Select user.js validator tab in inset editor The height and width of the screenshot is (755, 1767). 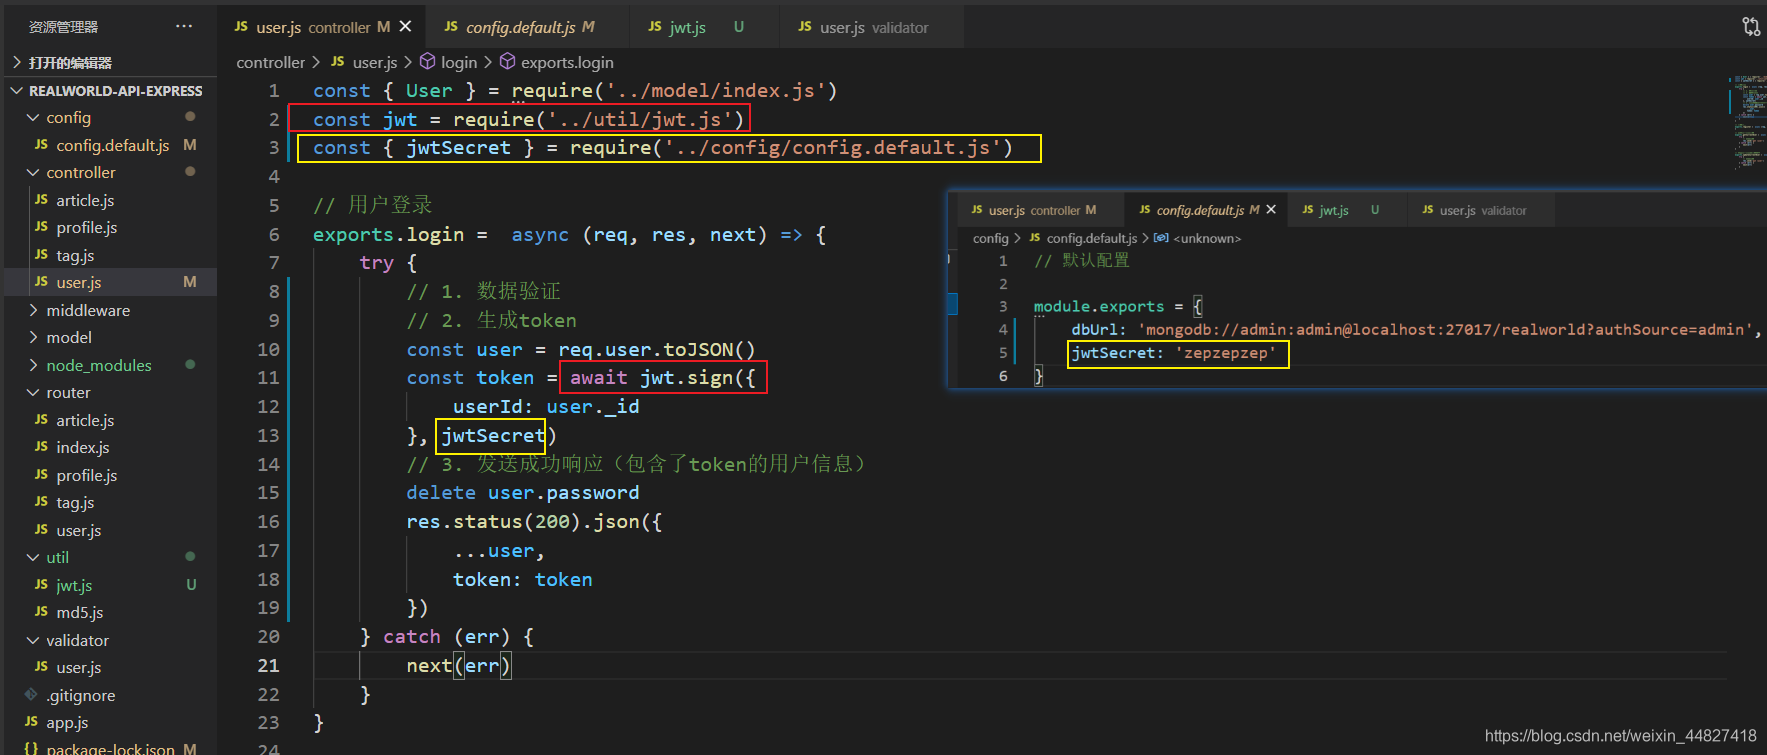1474,210
